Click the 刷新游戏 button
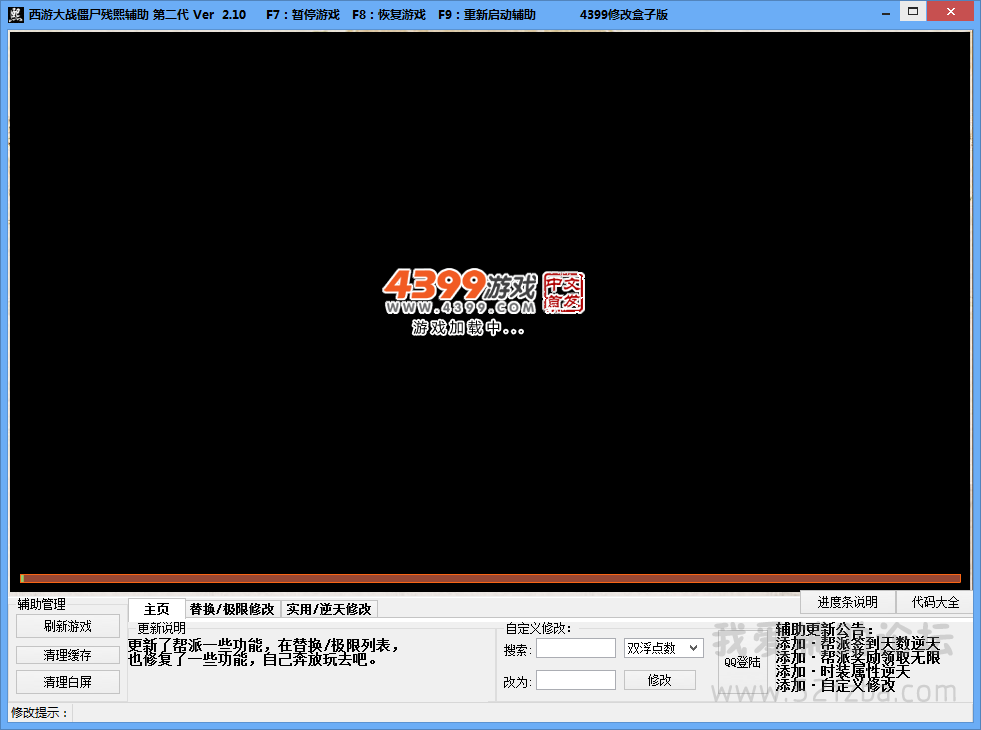981x730 pixels. (68, 626)
